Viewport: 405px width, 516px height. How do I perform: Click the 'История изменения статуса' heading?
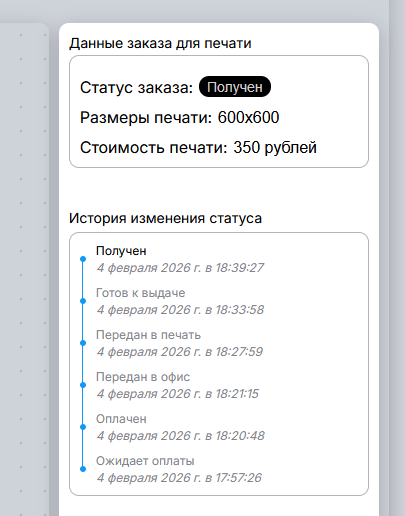[x=165, y=218]
